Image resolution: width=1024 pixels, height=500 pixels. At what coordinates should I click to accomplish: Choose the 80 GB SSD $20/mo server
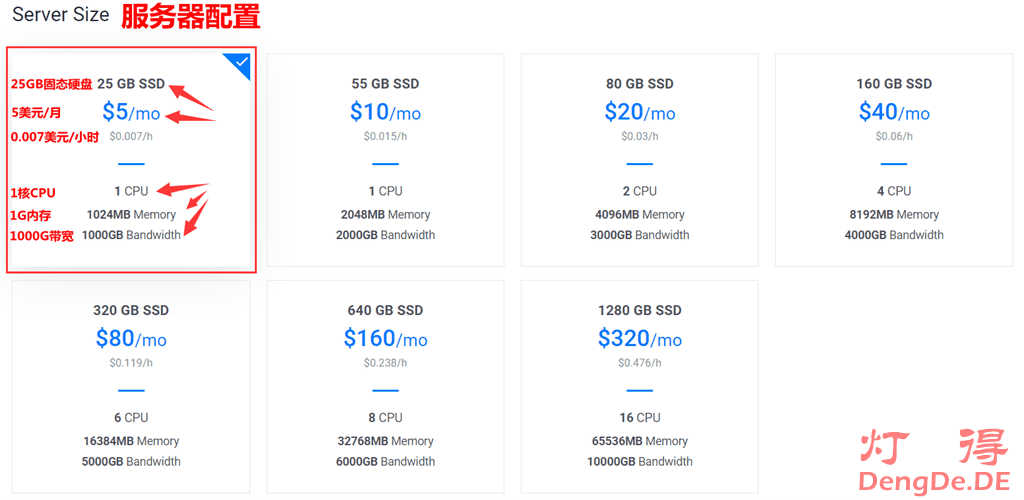pos(639,160)
